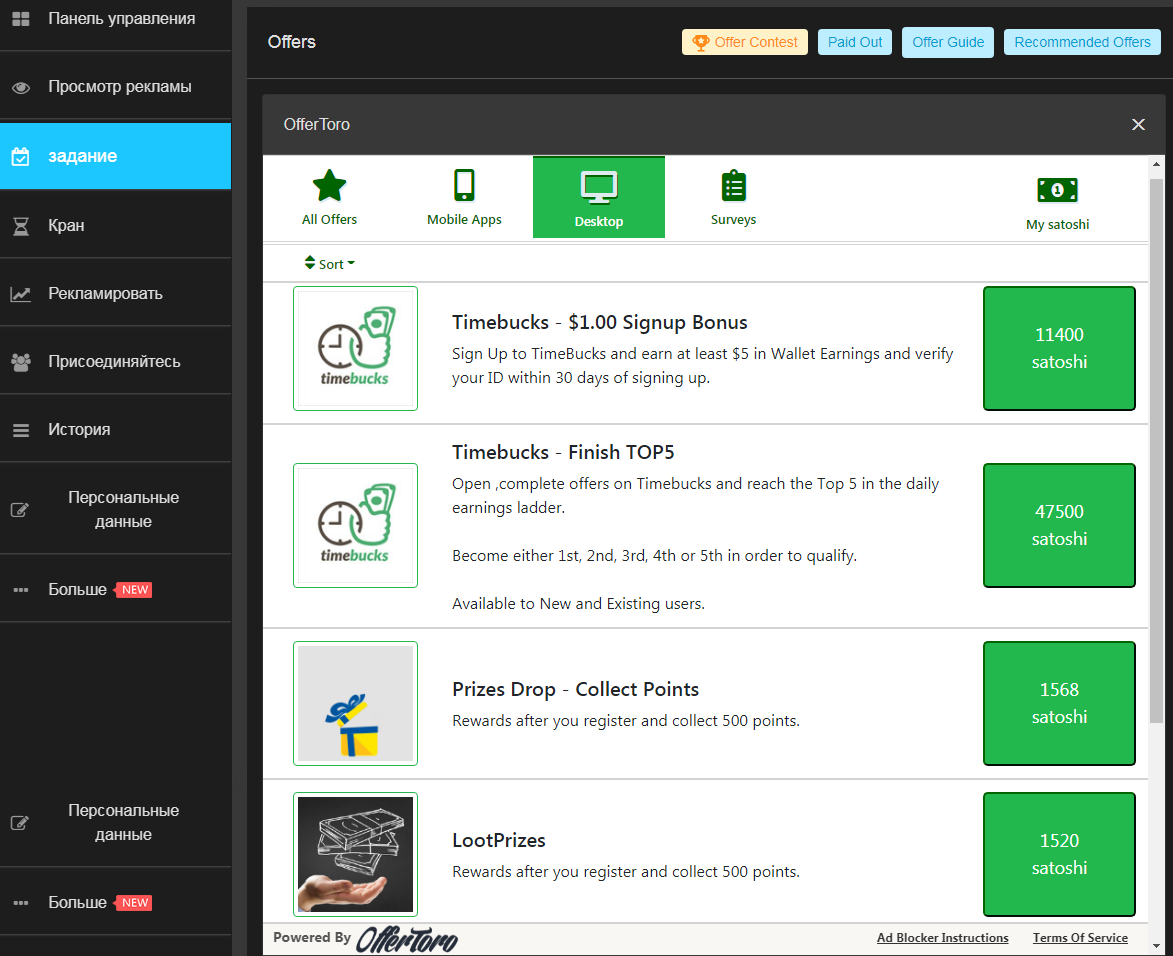Viewport: 1173px width, 956px height.
Task: Click NEW badge on upper Больше item
Action: pyautogui.click(x=134, y=590)
